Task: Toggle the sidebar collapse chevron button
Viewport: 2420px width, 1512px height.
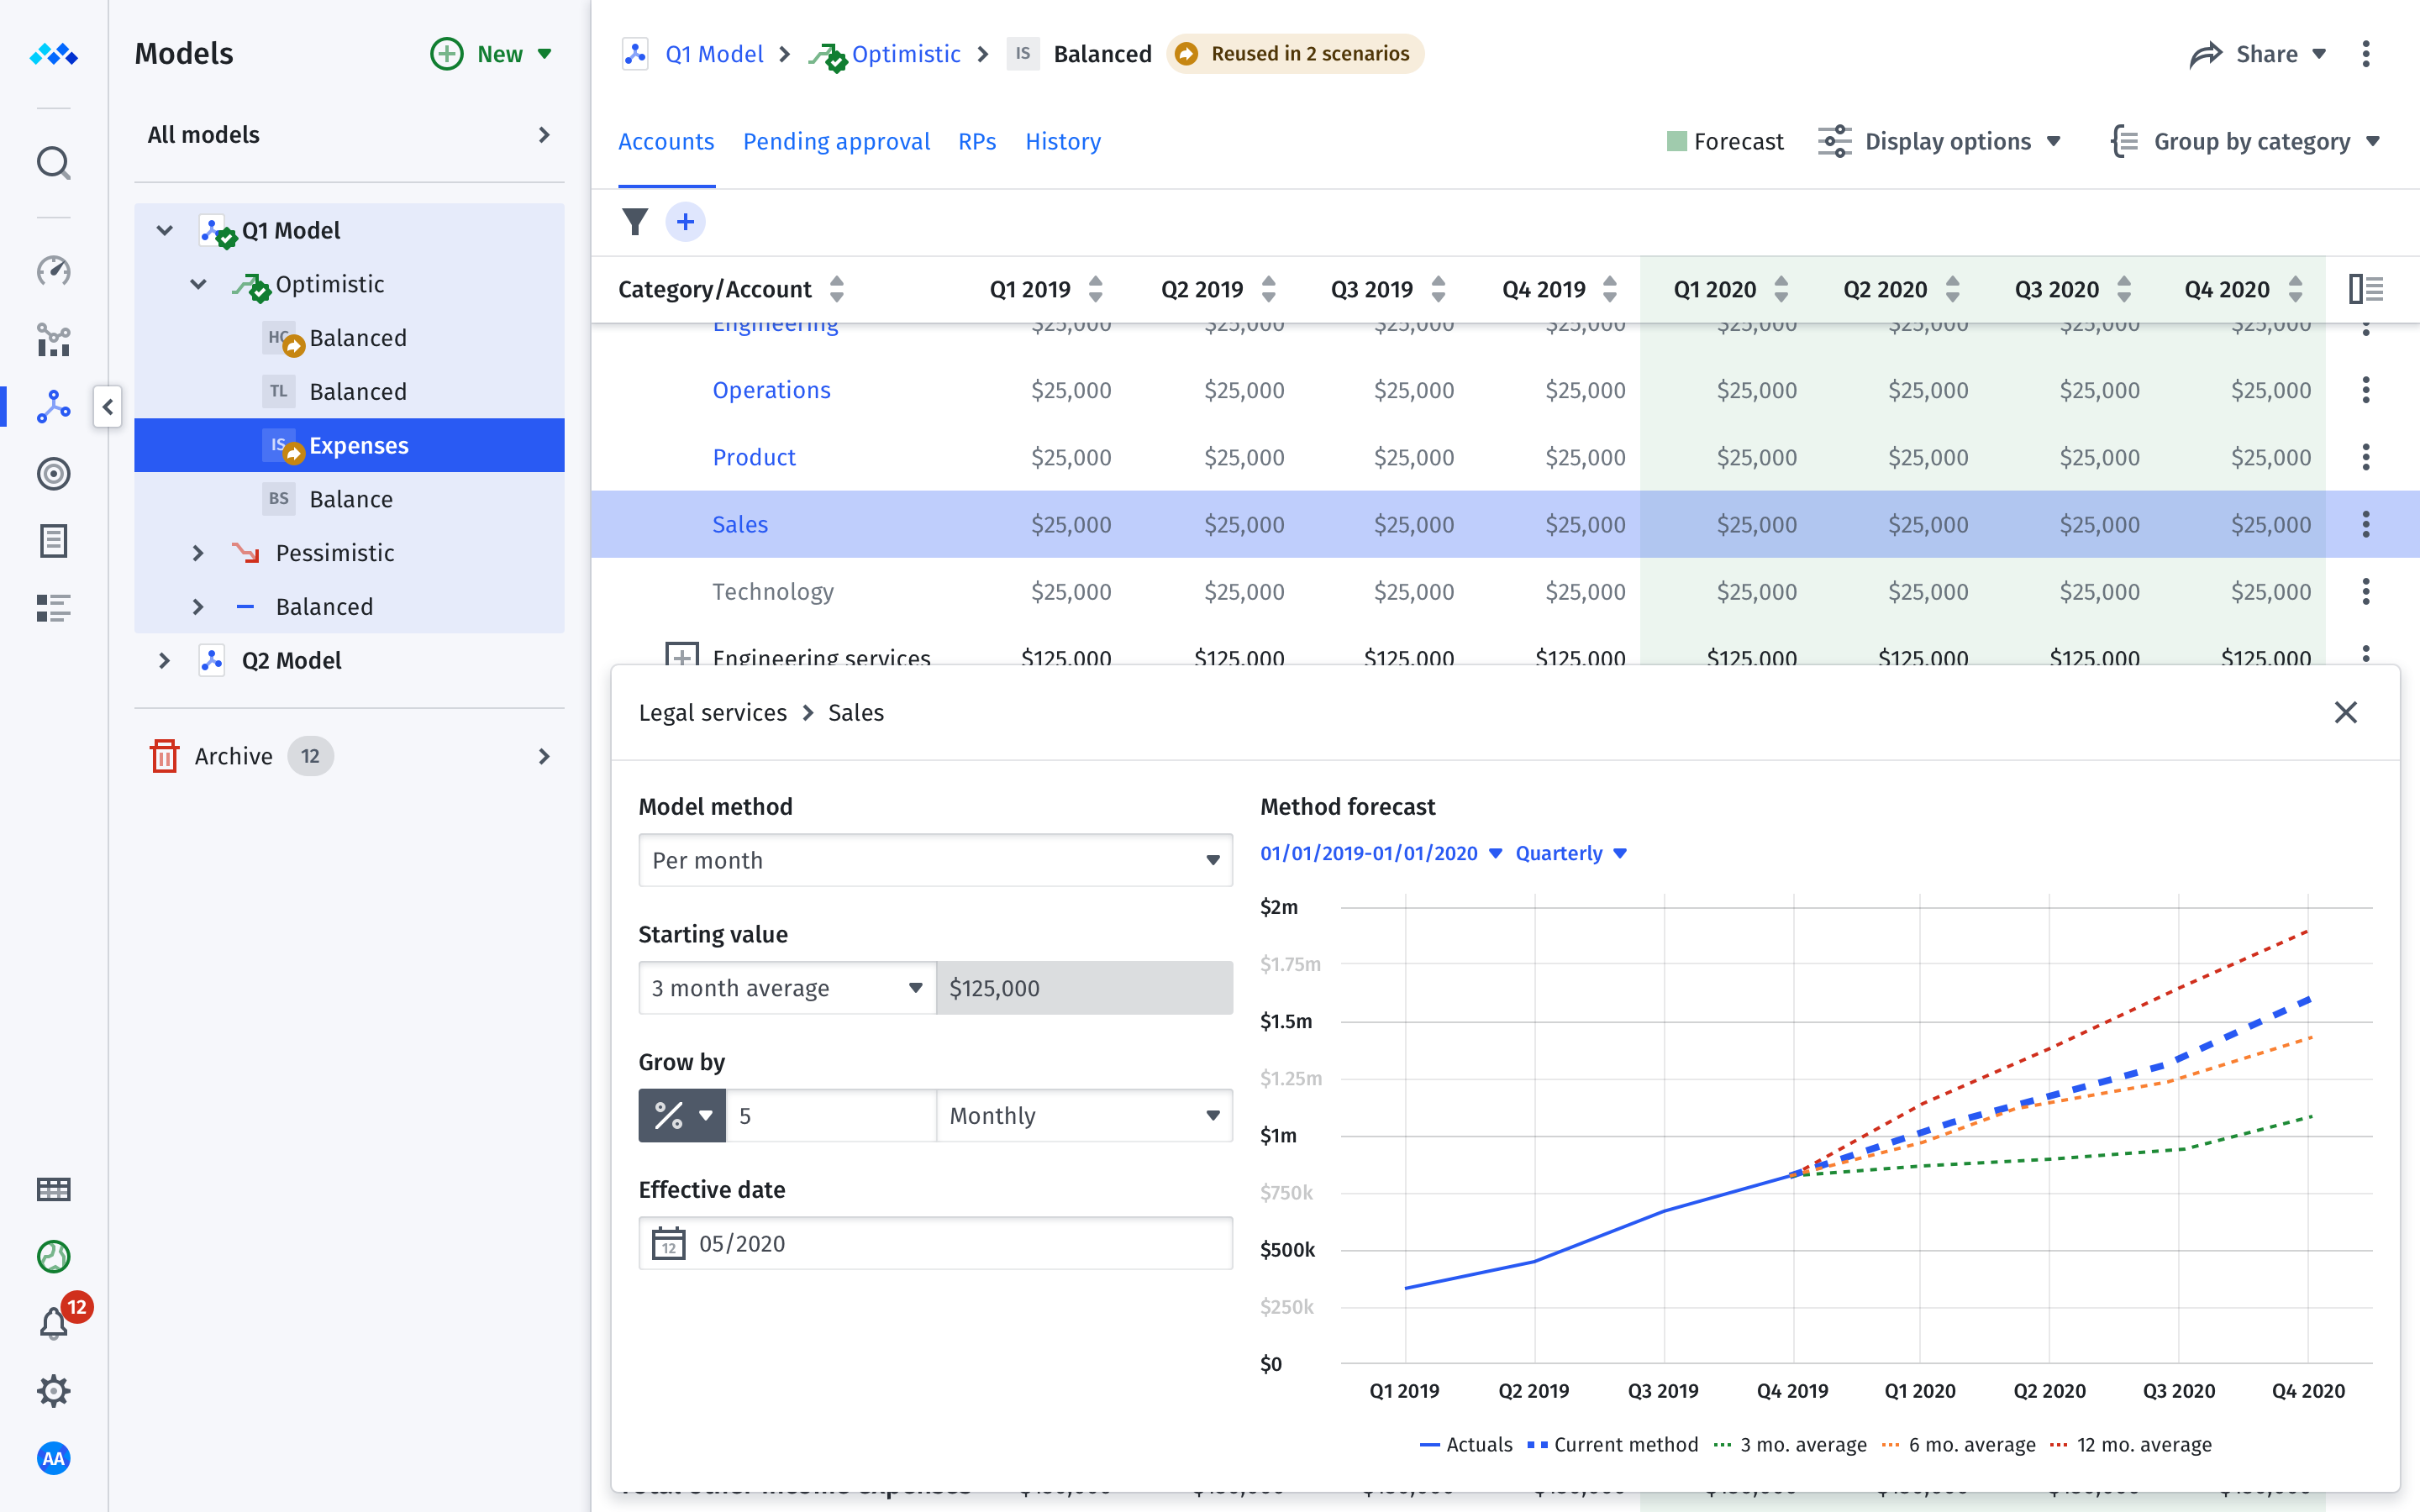Action: (107, 407)
